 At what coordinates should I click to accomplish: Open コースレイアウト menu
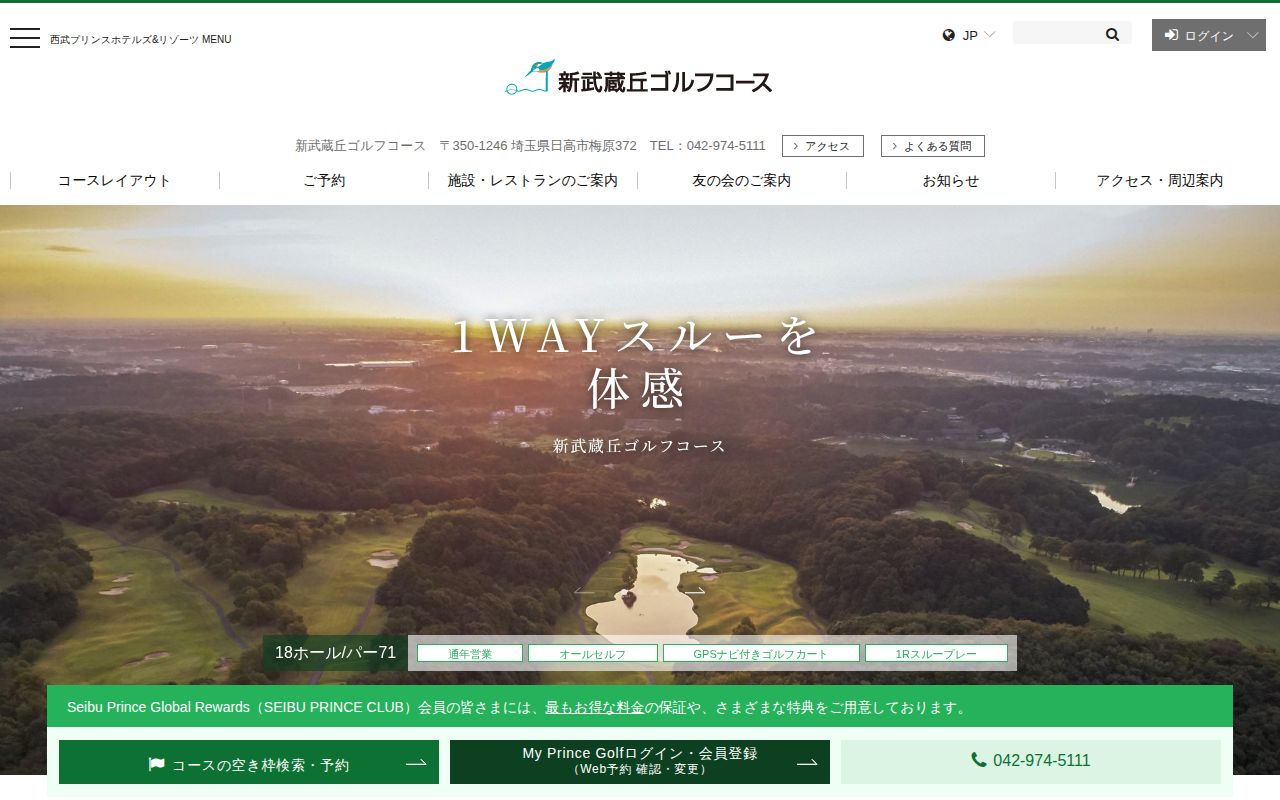tap(114, 181)
